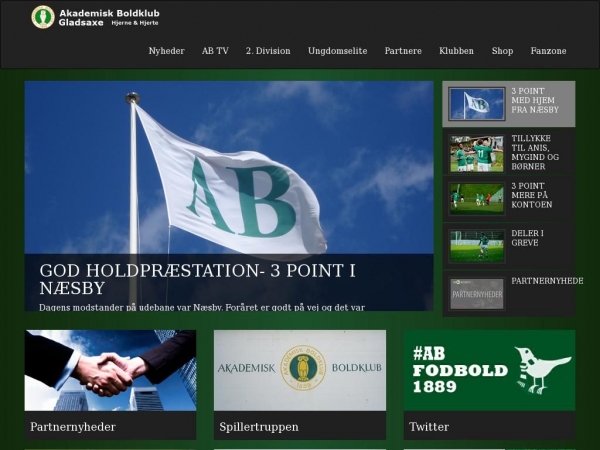Screen dimensions: 600x450
Task: Open the Twitter tile label
Action: [x=429, y=427]
